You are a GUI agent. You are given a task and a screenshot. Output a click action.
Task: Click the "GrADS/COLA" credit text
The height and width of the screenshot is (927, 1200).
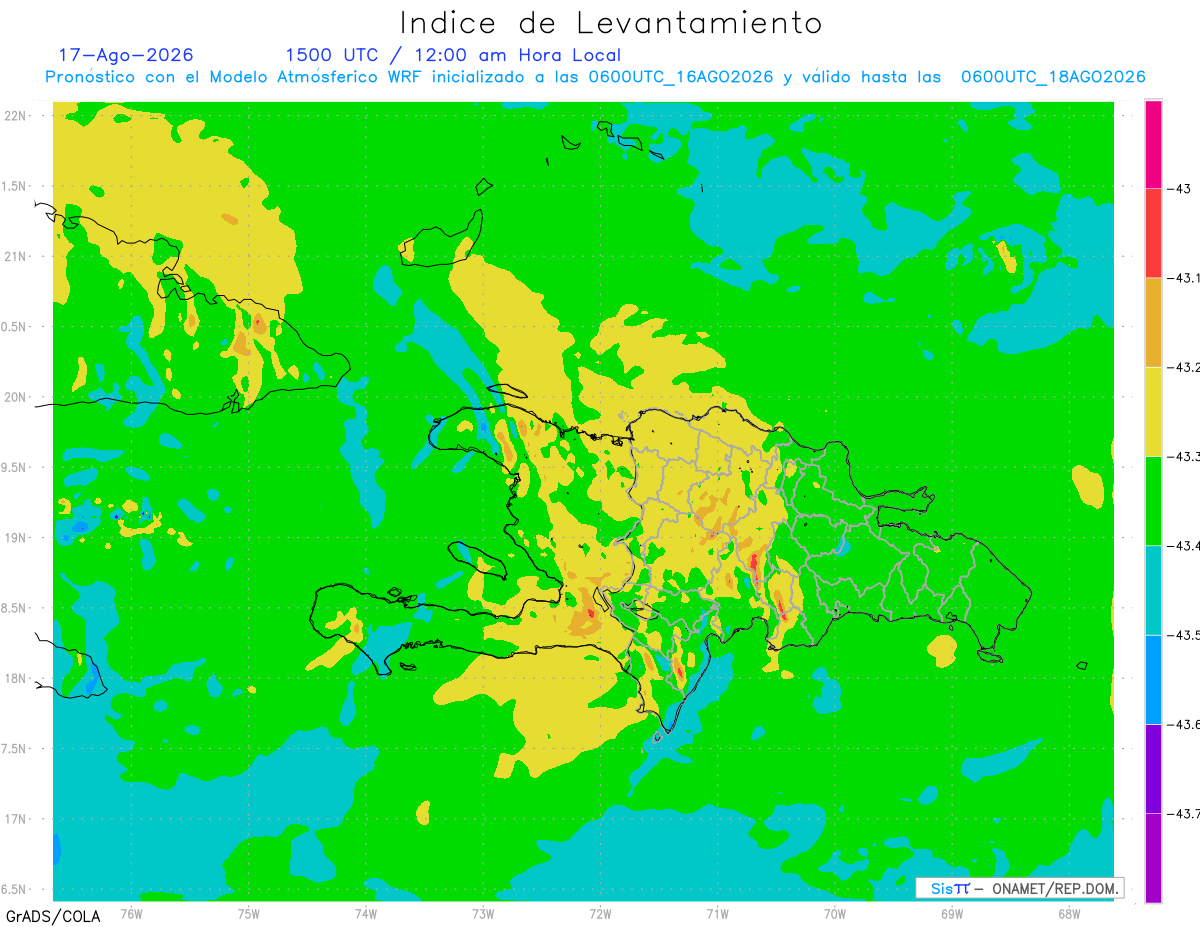(51, 916)
